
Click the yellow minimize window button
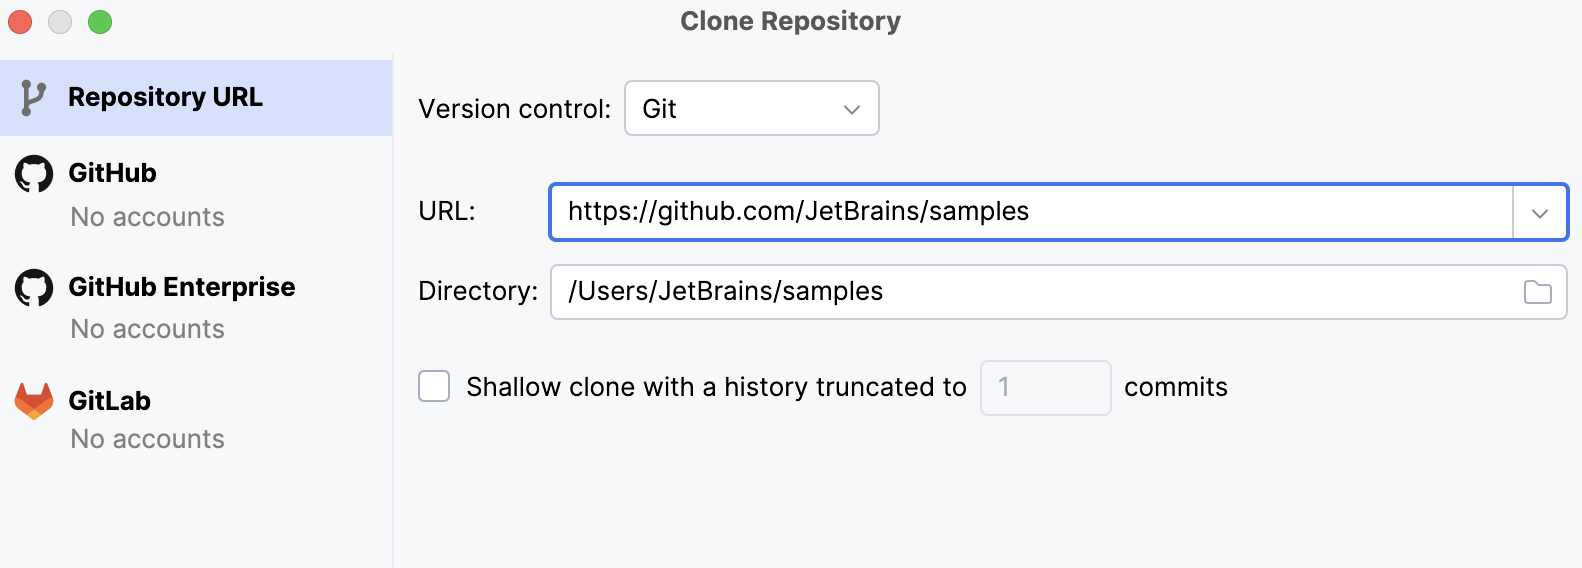(x=60, y=22)
